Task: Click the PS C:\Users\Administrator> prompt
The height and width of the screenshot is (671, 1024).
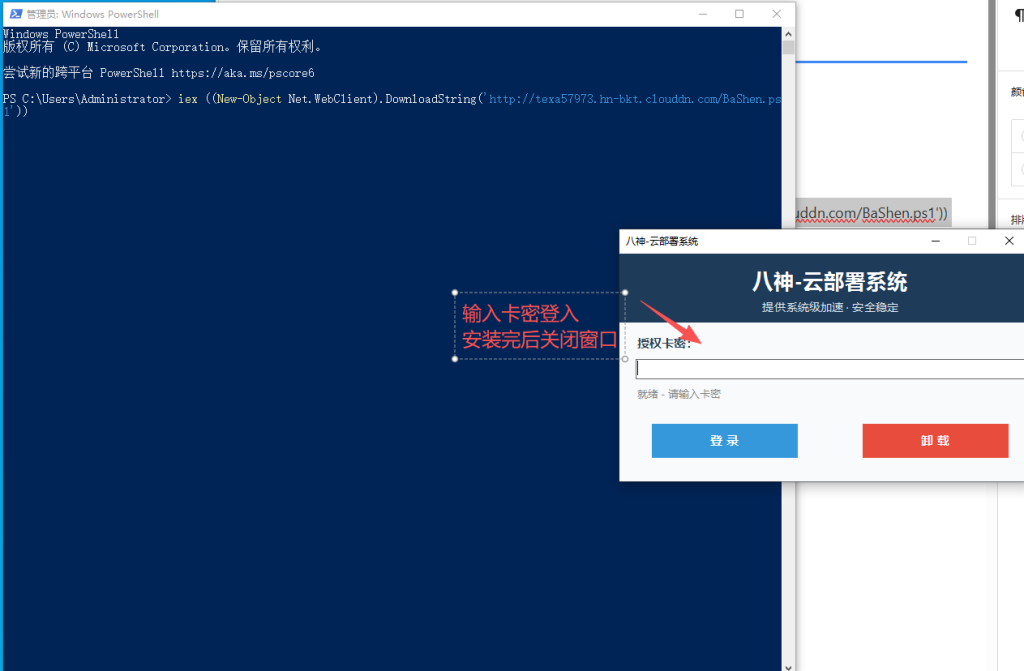Action: click(x=87, y=99)
